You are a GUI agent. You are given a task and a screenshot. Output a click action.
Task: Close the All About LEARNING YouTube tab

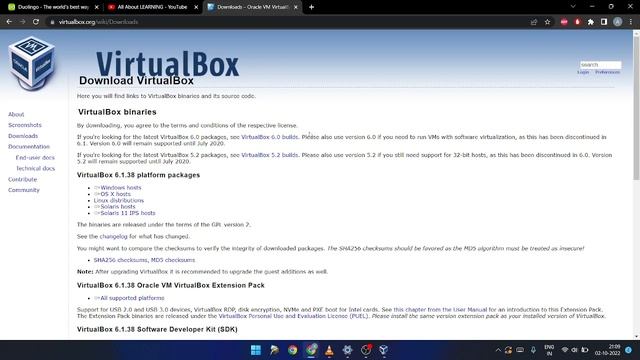click(x=196, y=7)
